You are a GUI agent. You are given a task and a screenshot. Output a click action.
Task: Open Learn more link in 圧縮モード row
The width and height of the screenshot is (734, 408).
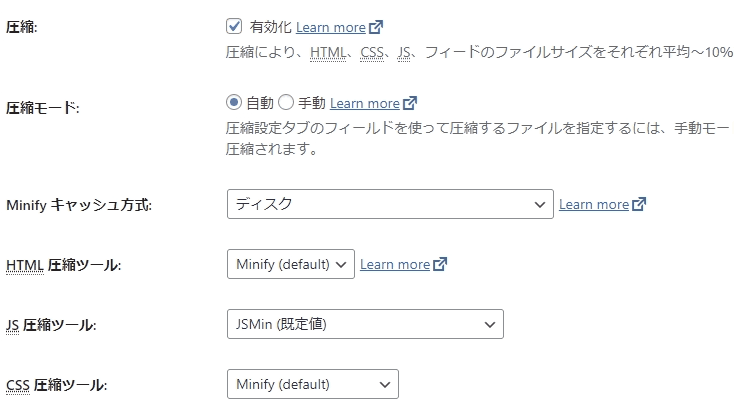(365, 103)
